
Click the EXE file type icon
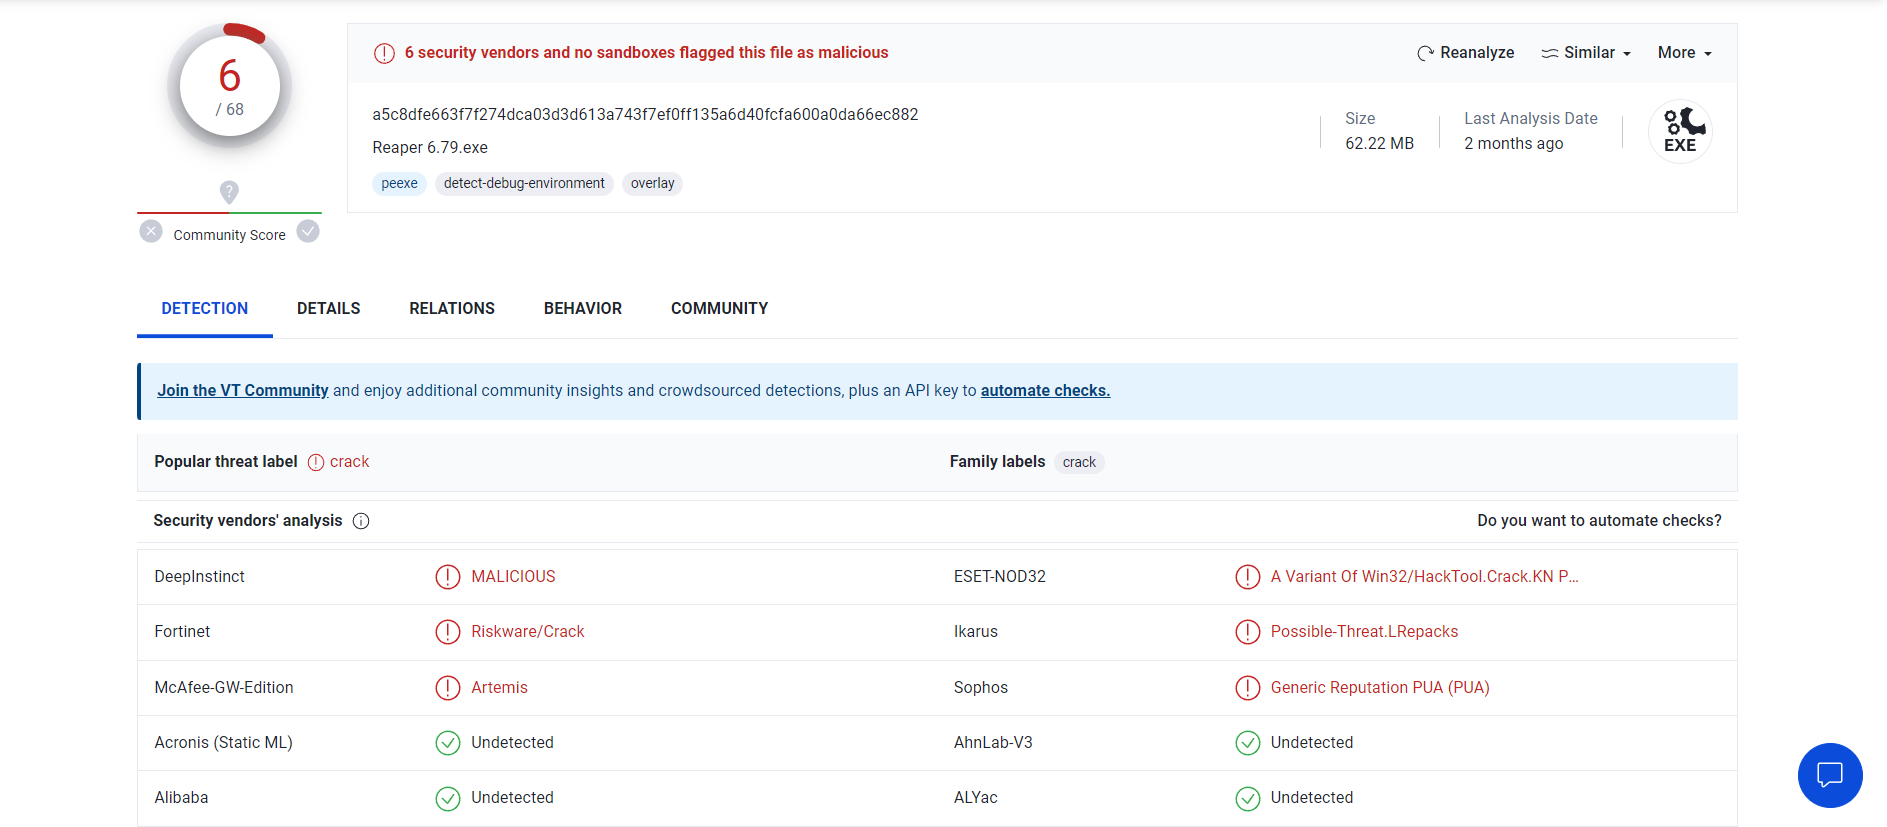[1680, 131]
